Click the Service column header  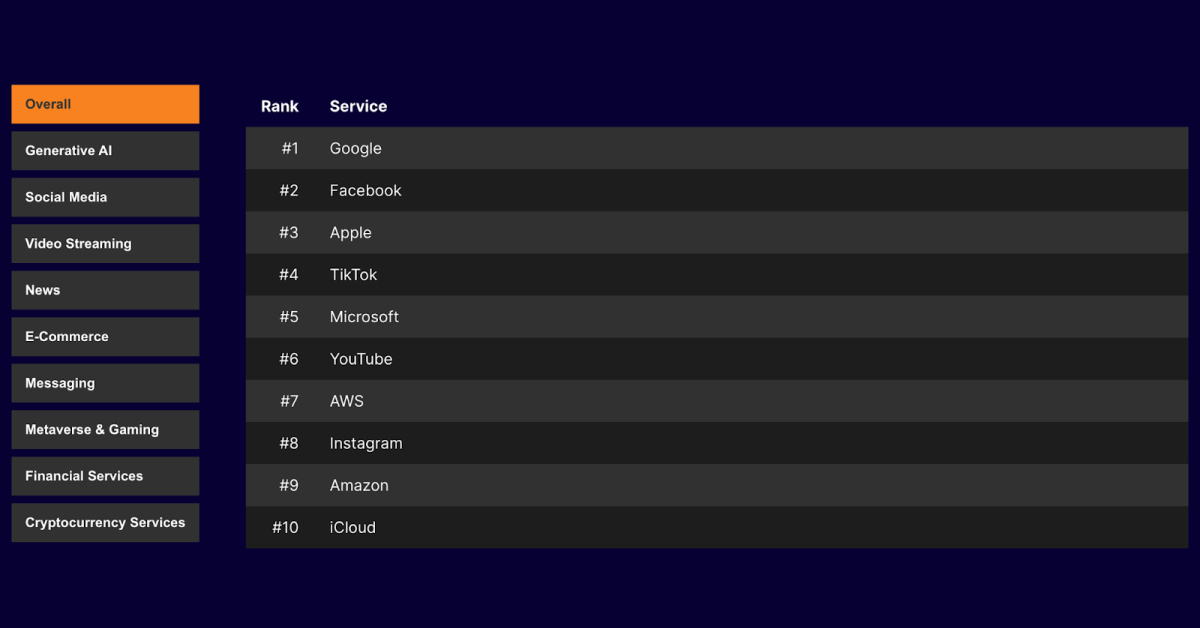[x=358, y=106]
